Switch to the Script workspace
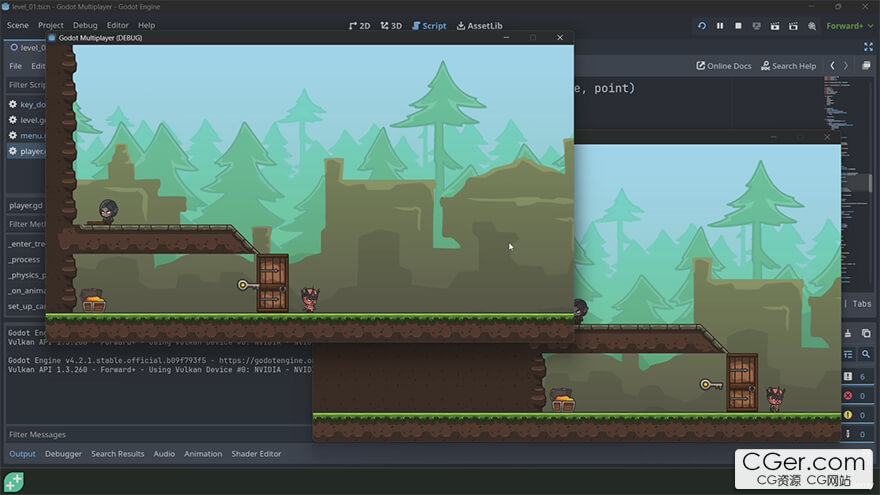The image size is (880, 495). tap(429, 26)
